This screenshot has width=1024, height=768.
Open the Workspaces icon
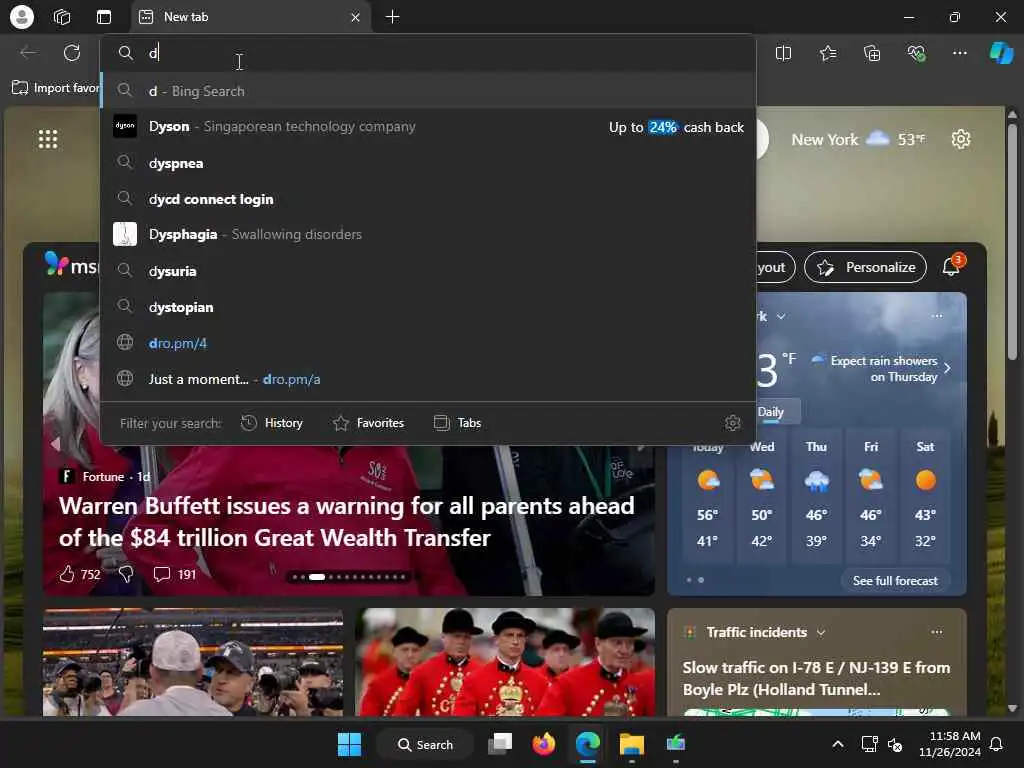(x=62, y=17)
